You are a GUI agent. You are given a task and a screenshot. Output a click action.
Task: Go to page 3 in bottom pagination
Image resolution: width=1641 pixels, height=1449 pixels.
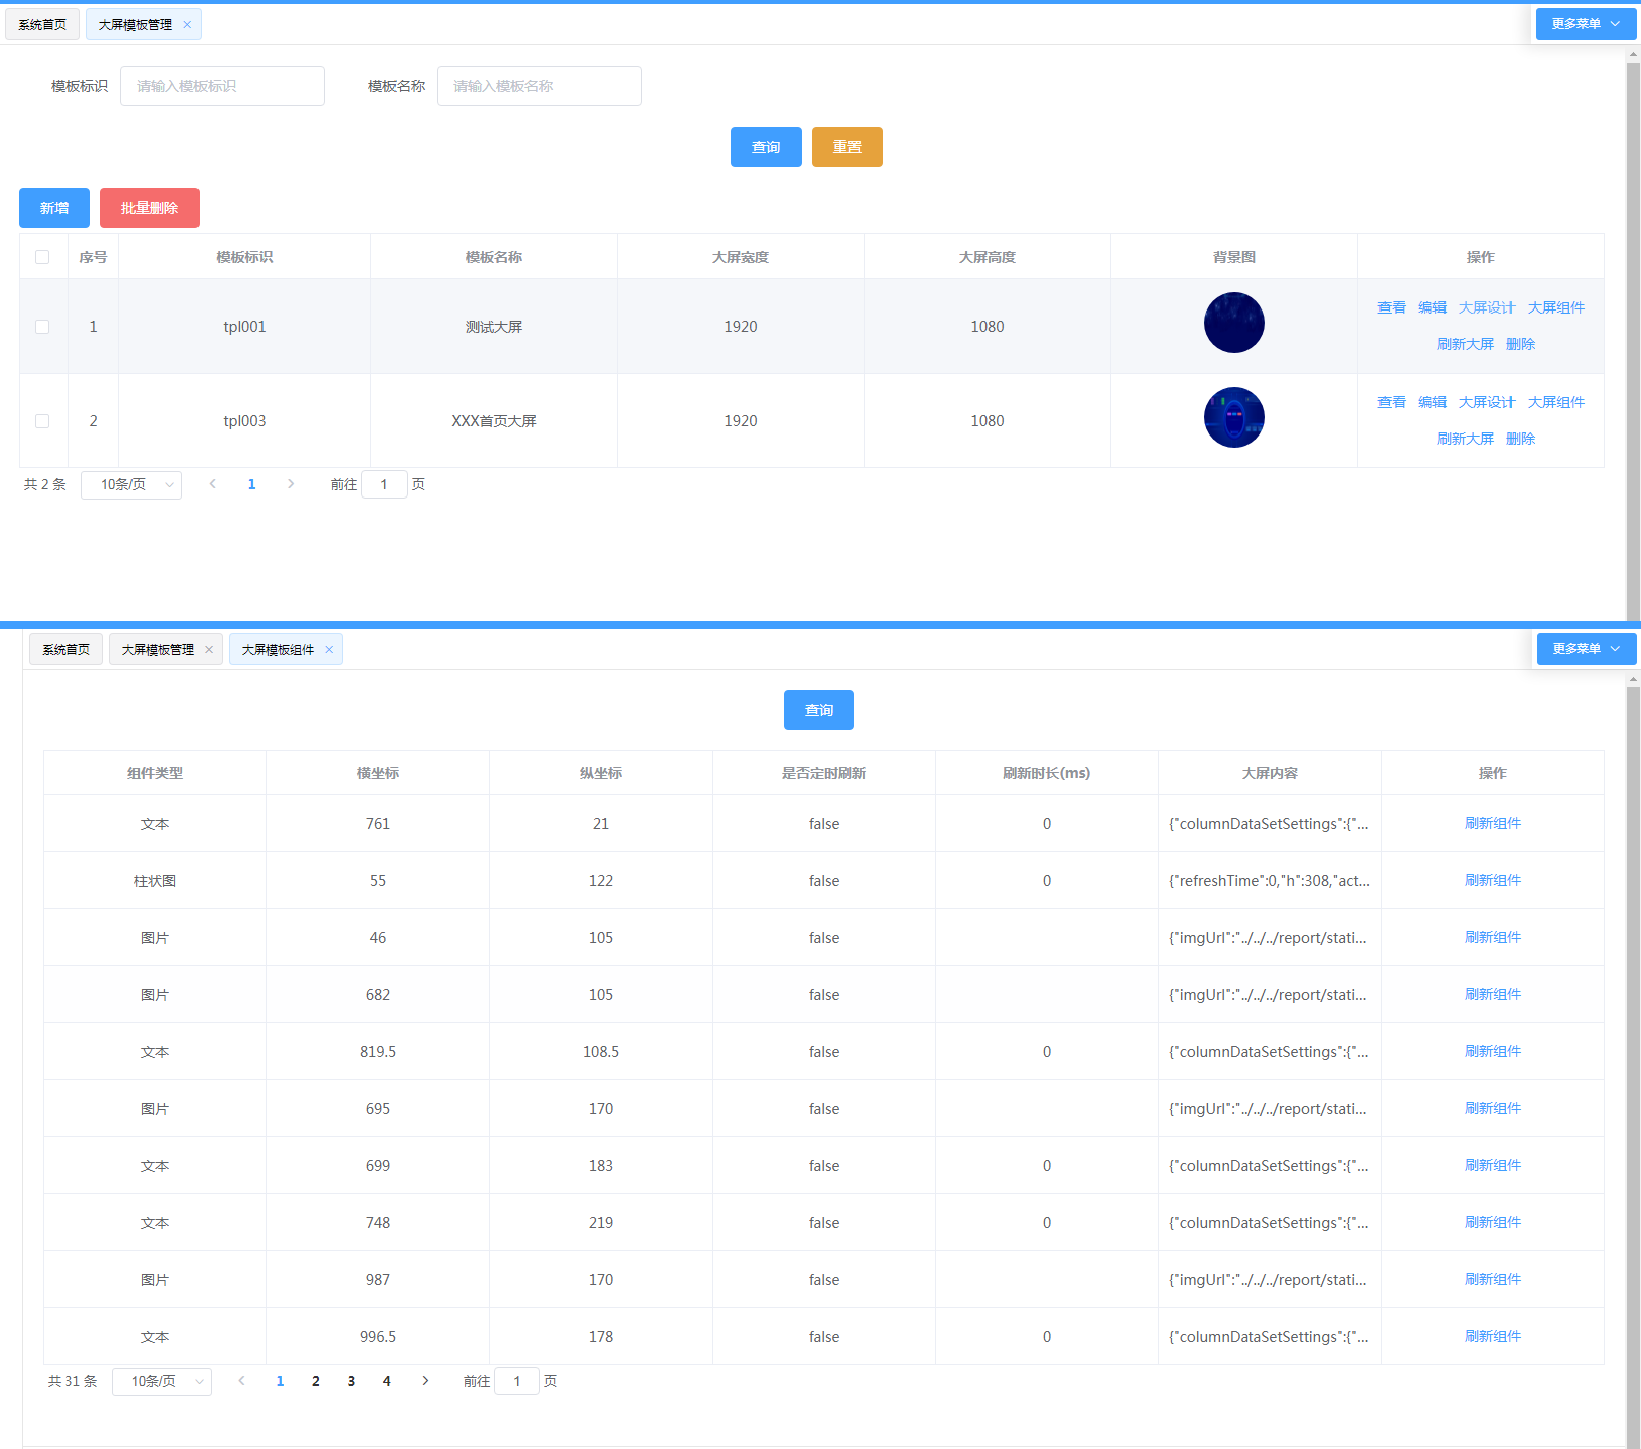click(x=351, y=1381)
